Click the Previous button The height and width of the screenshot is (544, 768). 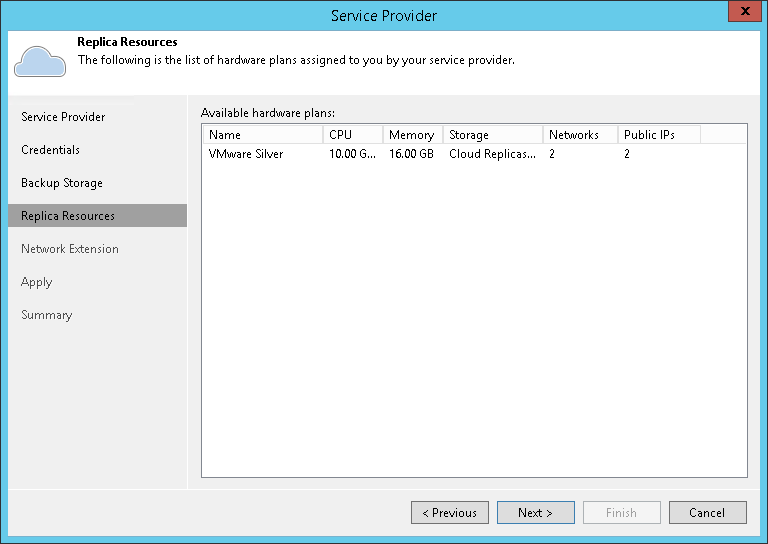449,513
